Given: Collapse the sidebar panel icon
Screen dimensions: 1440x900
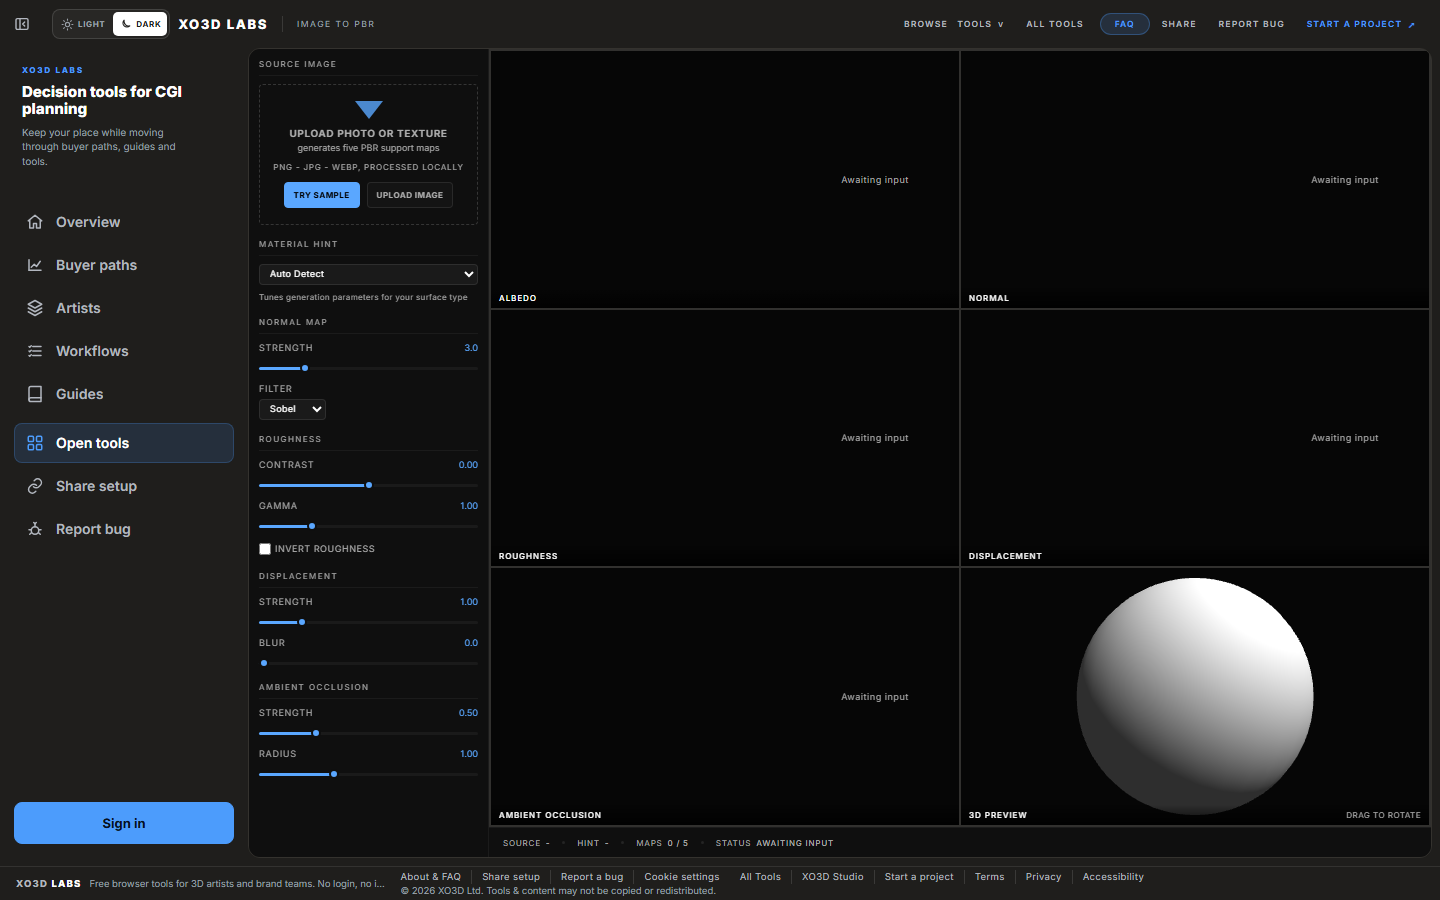Looking at the screenshot, I should point(22,24).
